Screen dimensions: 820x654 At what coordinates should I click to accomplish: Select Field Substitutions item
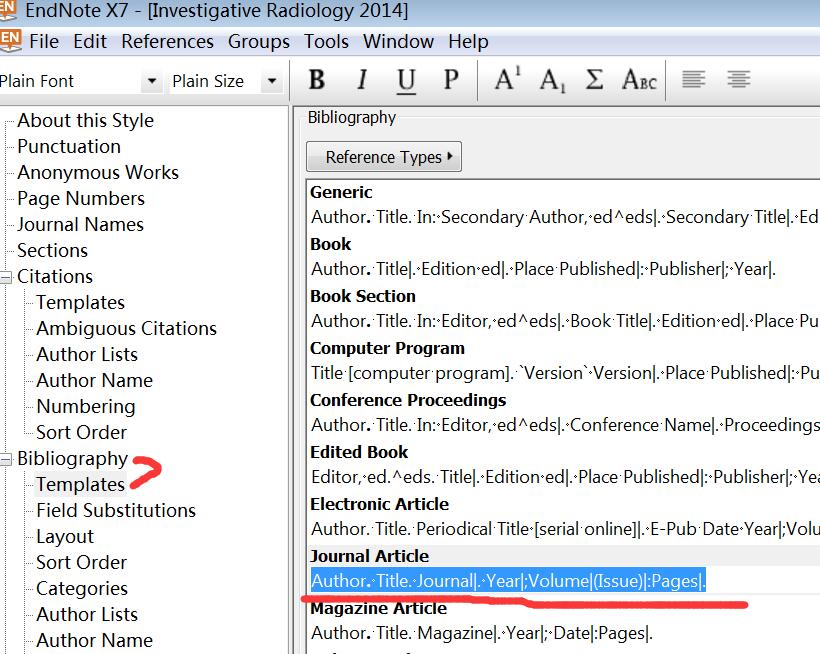pos(116,510)
